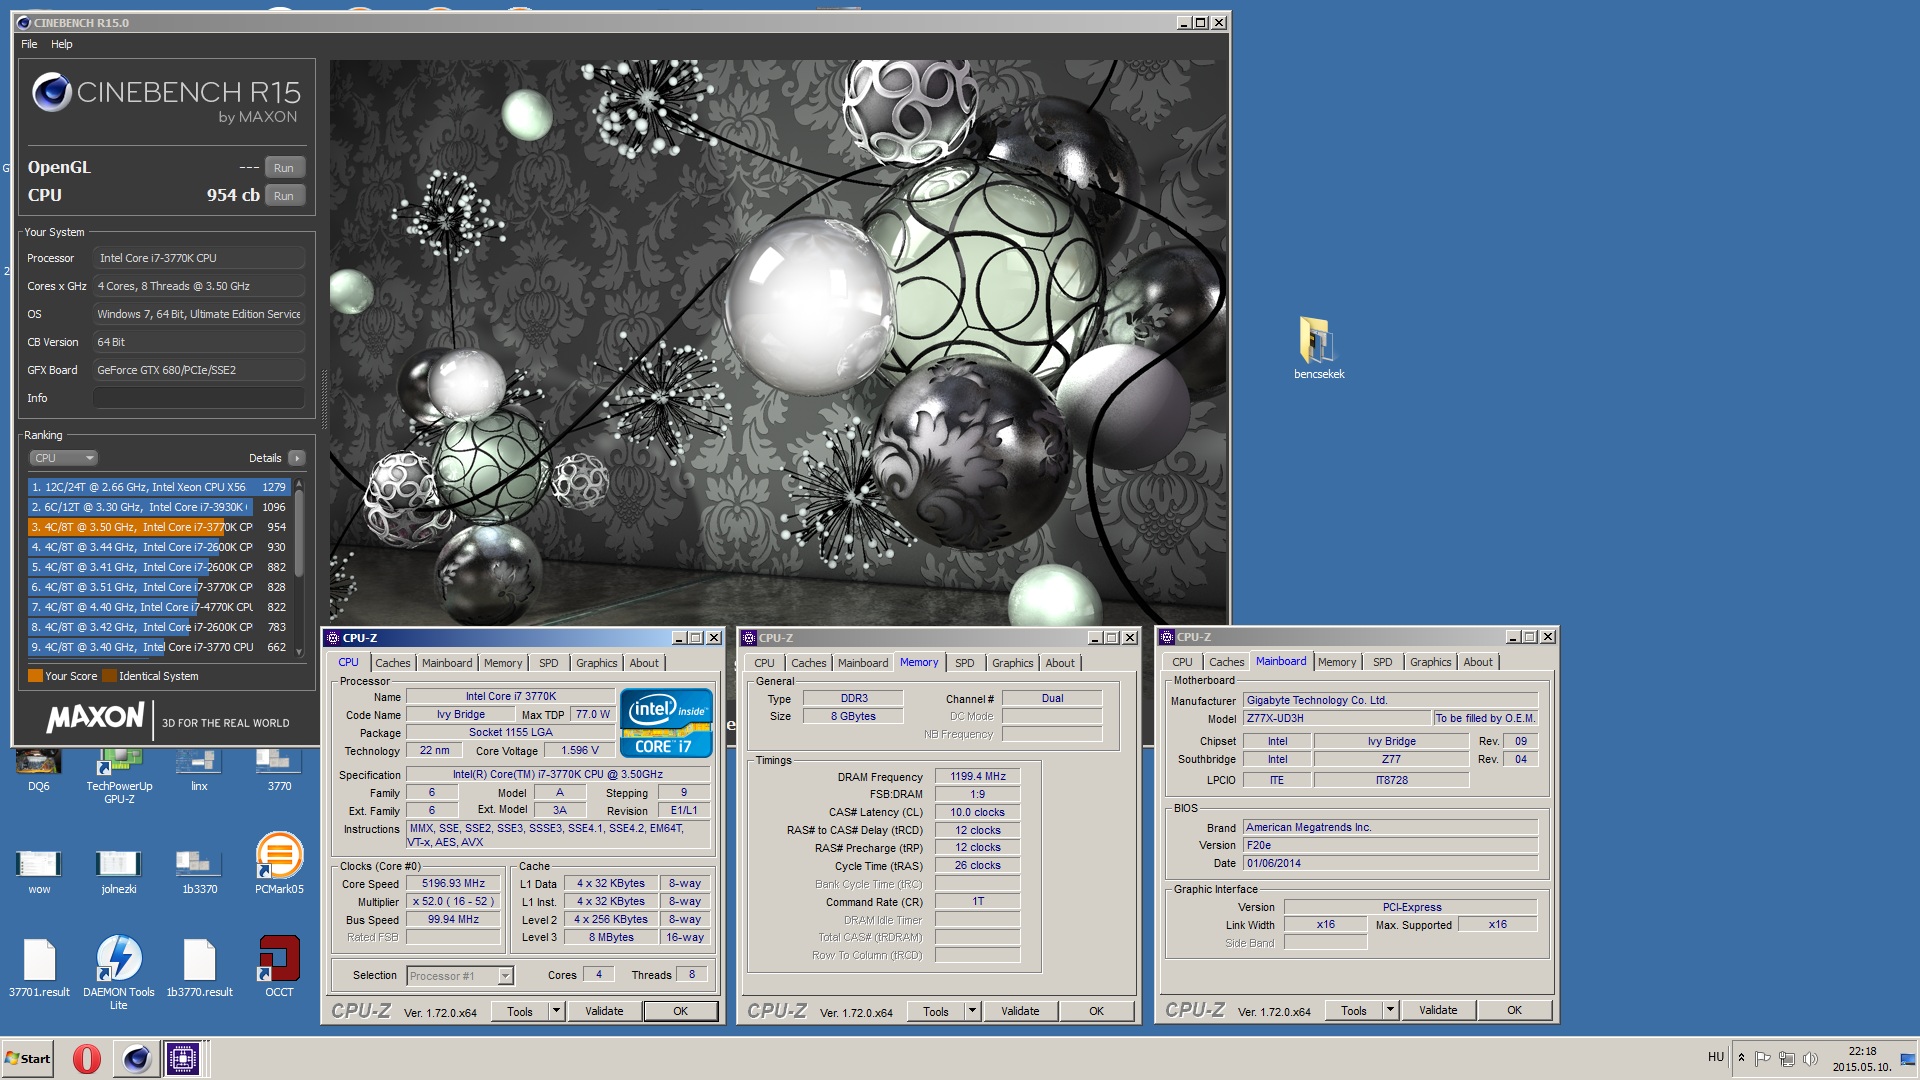The width and height of the screenshot is (1920, 1080).
Task: Open Tools dropdown arrow in Mainboard CPU-Z window
Action: (1390, 1010)
